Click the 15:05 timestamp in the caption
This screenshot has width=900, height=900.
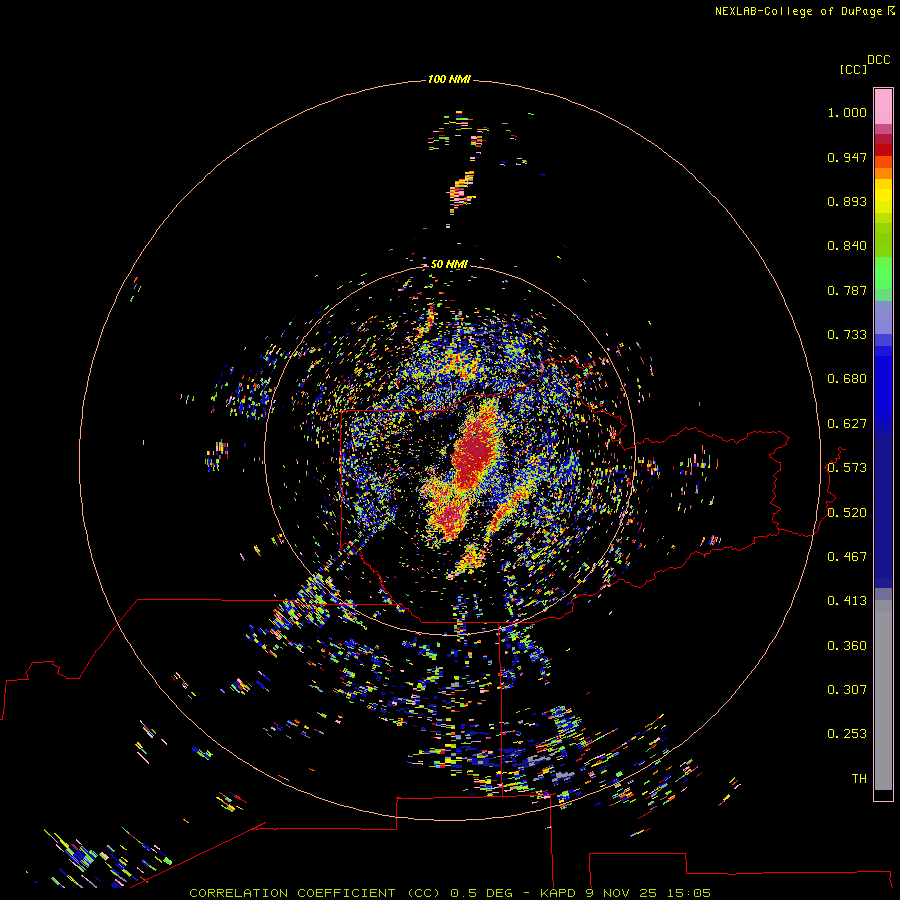click(689, 893)
